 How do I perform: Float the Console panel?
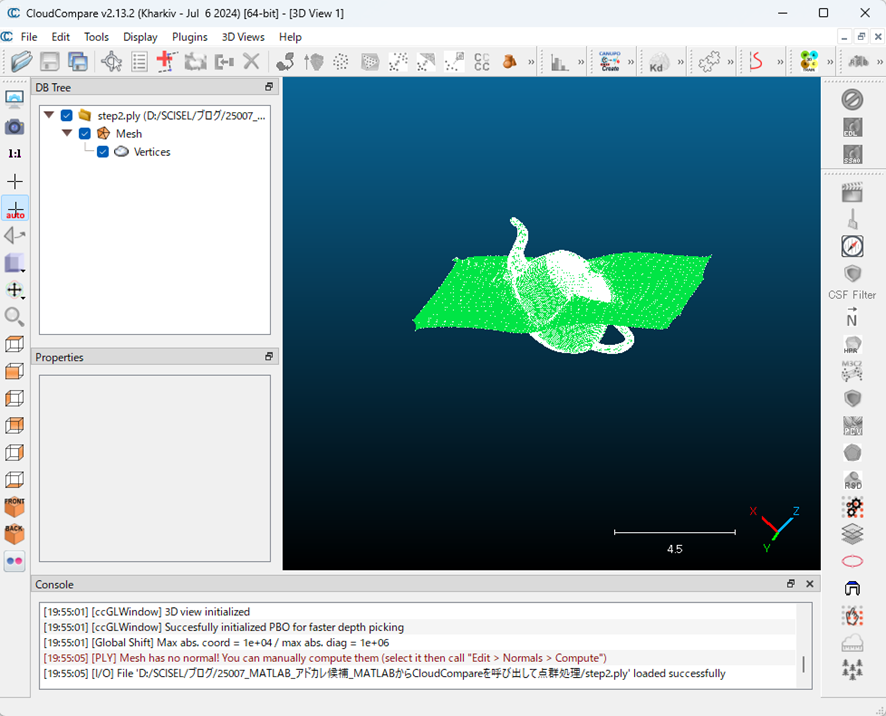[x=791, y=584]
